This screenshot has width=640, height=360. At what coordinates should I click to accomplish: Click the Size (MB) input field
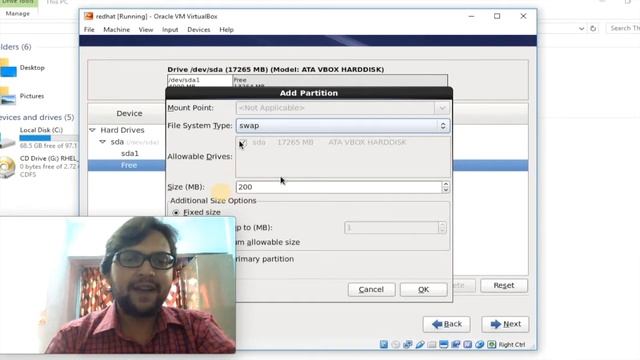[339, 187]
